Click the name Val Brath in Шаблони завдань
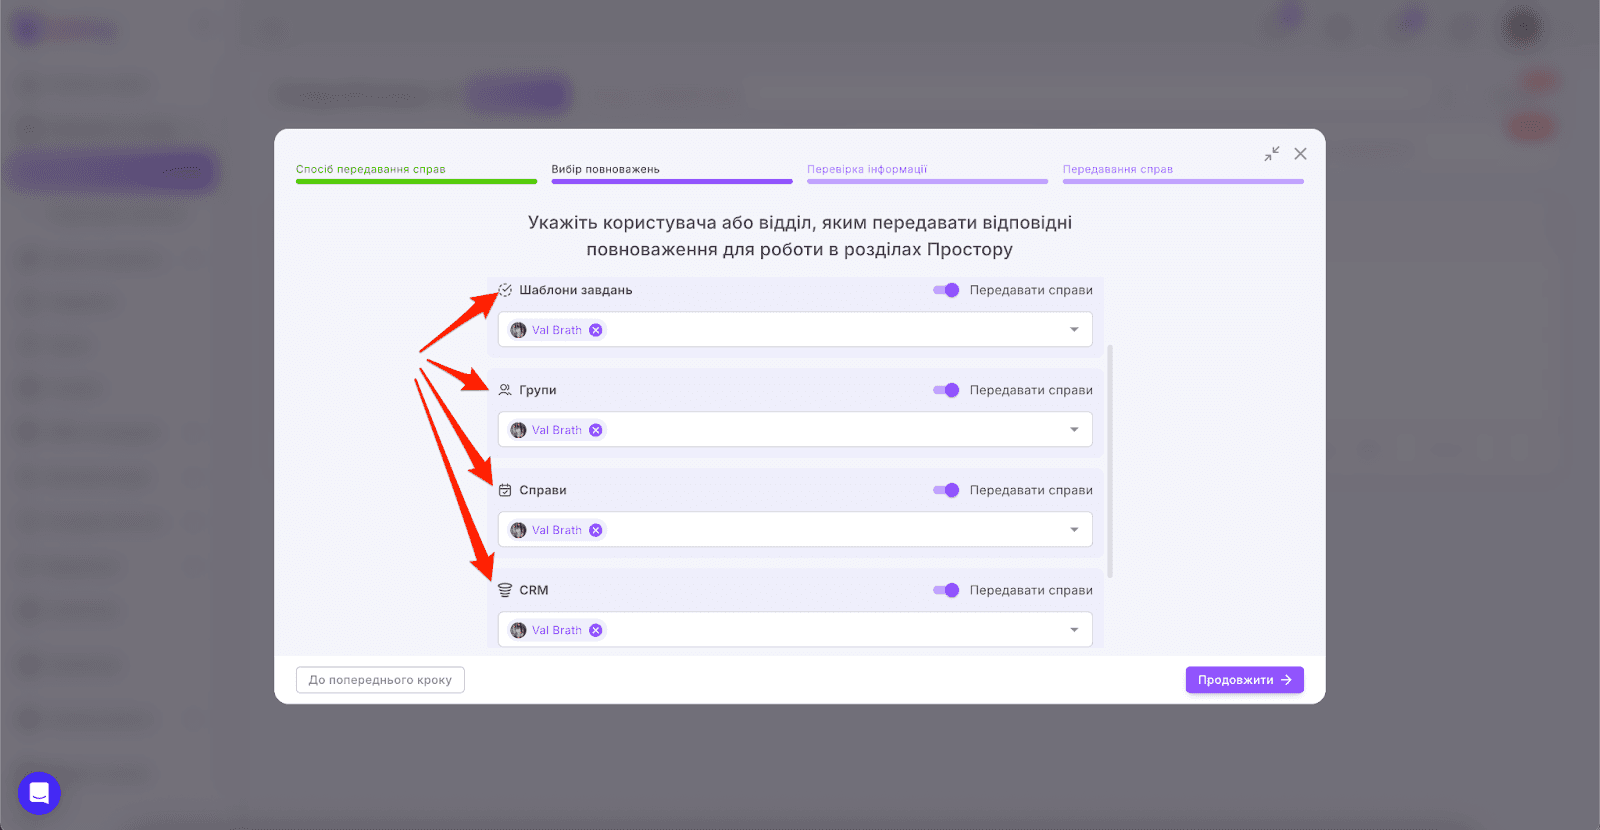This screenshot has width=1600, height=830. 557,330
